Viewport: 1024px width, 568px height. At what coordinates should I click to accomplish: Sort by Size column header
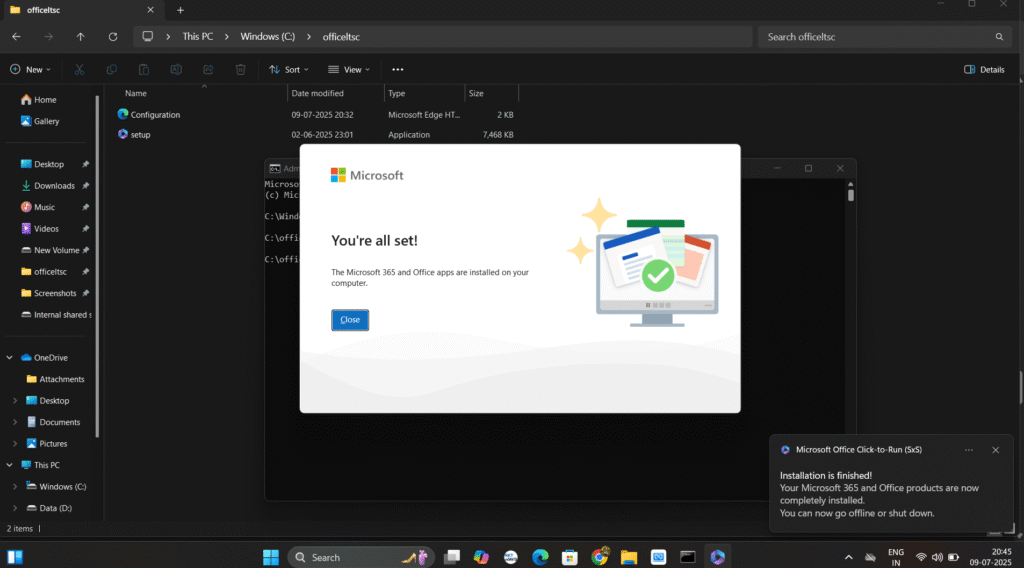tap(476, 93)
